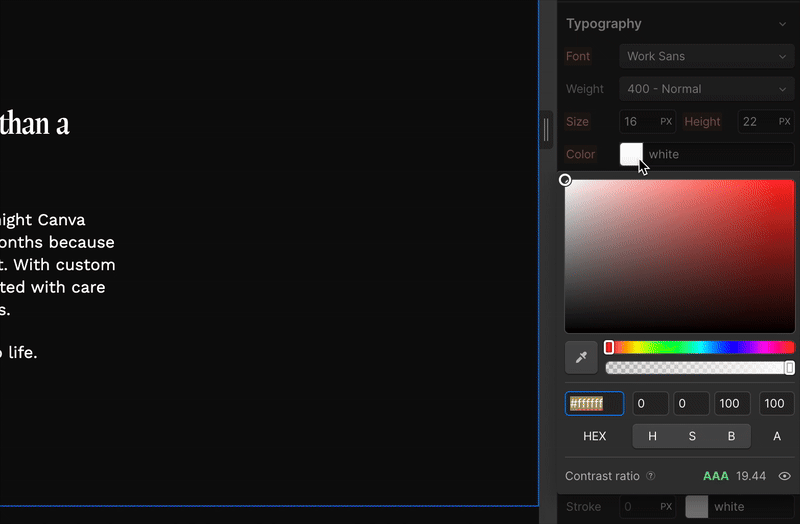Select the S color mode button
Viewport: 800px width, 524px height.
pyautogui.click(x=692, y=436)
